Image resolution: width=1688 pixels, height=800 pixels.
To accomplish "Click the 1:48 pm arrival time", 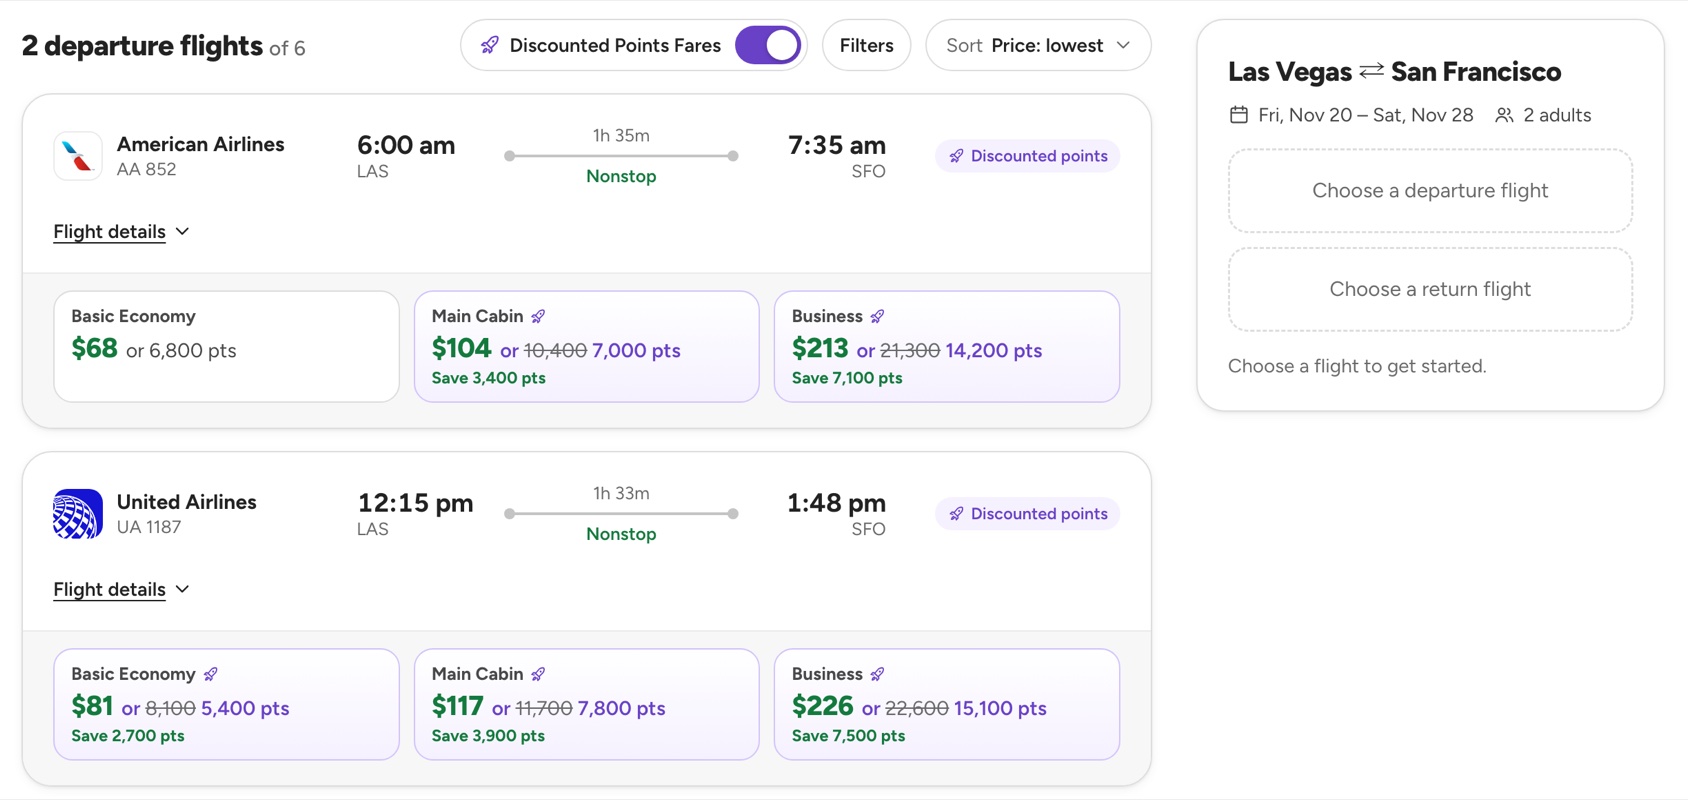I will 837,503.
